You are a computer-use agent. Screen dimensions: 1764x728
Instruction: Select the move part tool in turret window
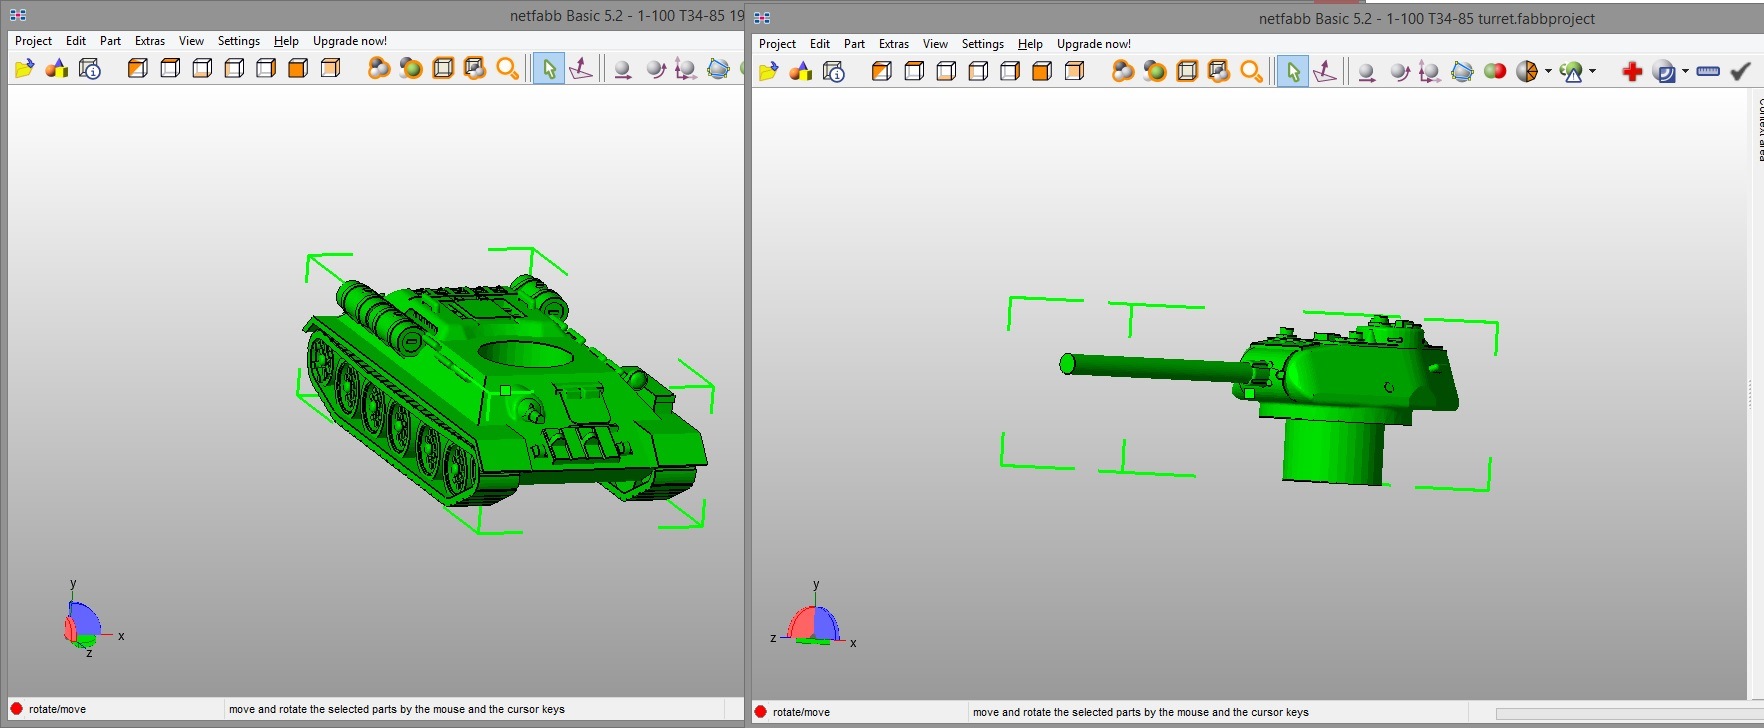(x=1366, y=71)
